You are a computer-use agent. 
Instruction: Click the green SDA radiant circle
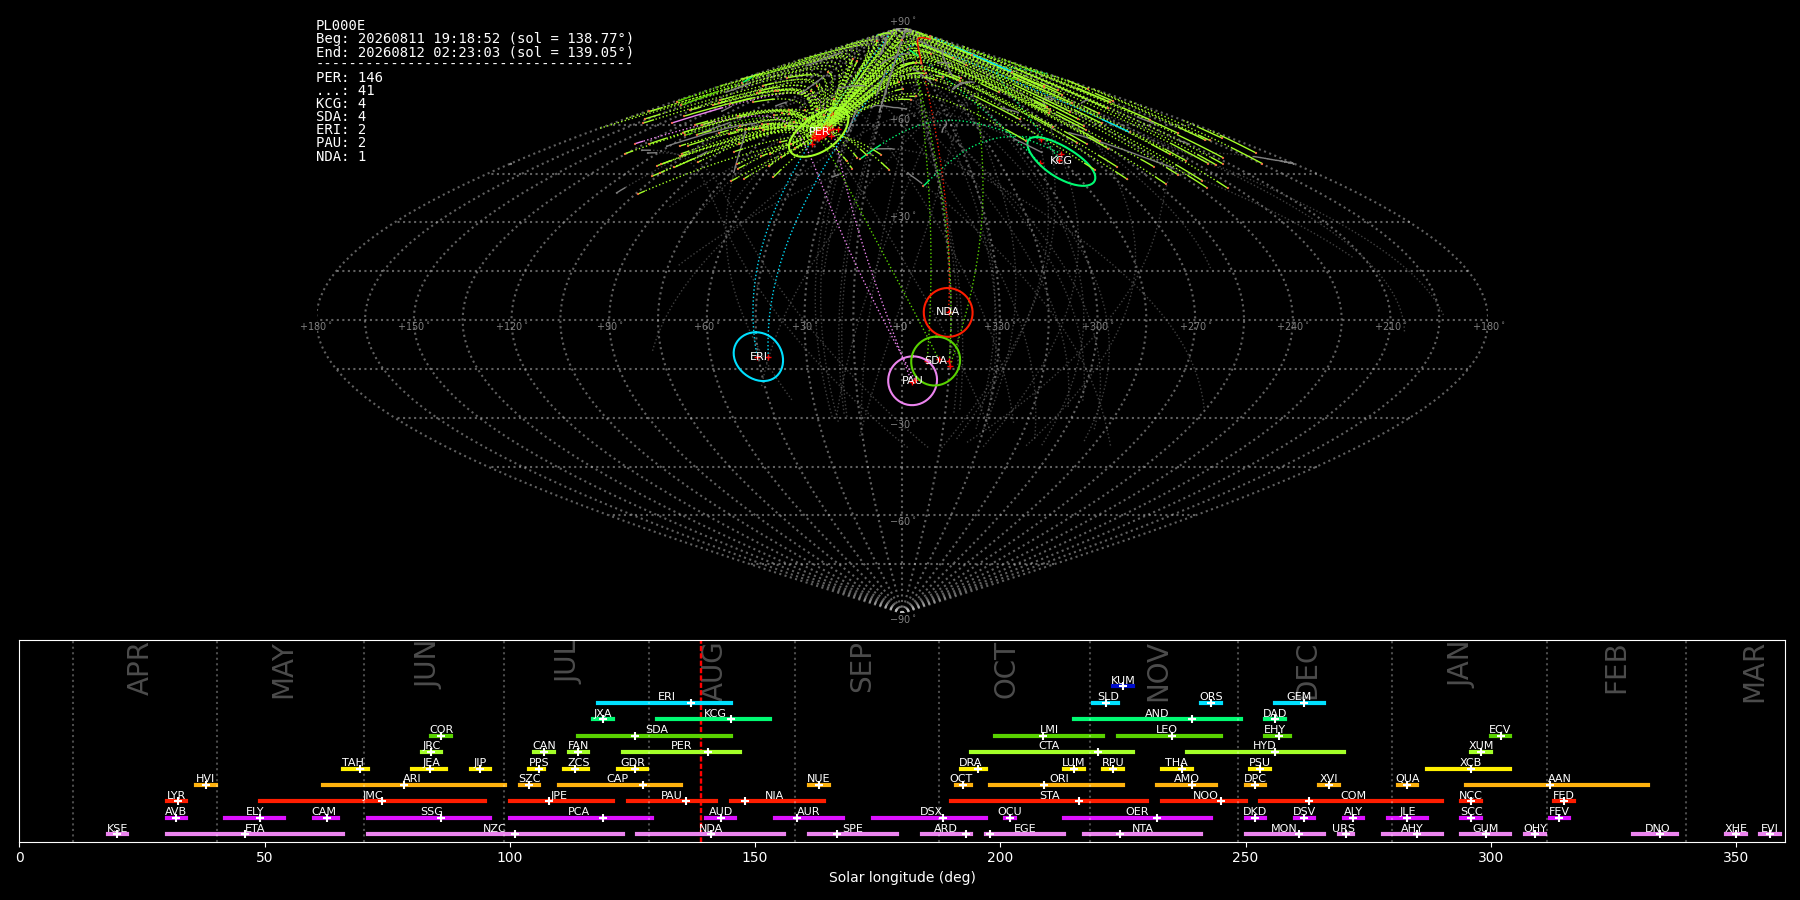[935, 361]
